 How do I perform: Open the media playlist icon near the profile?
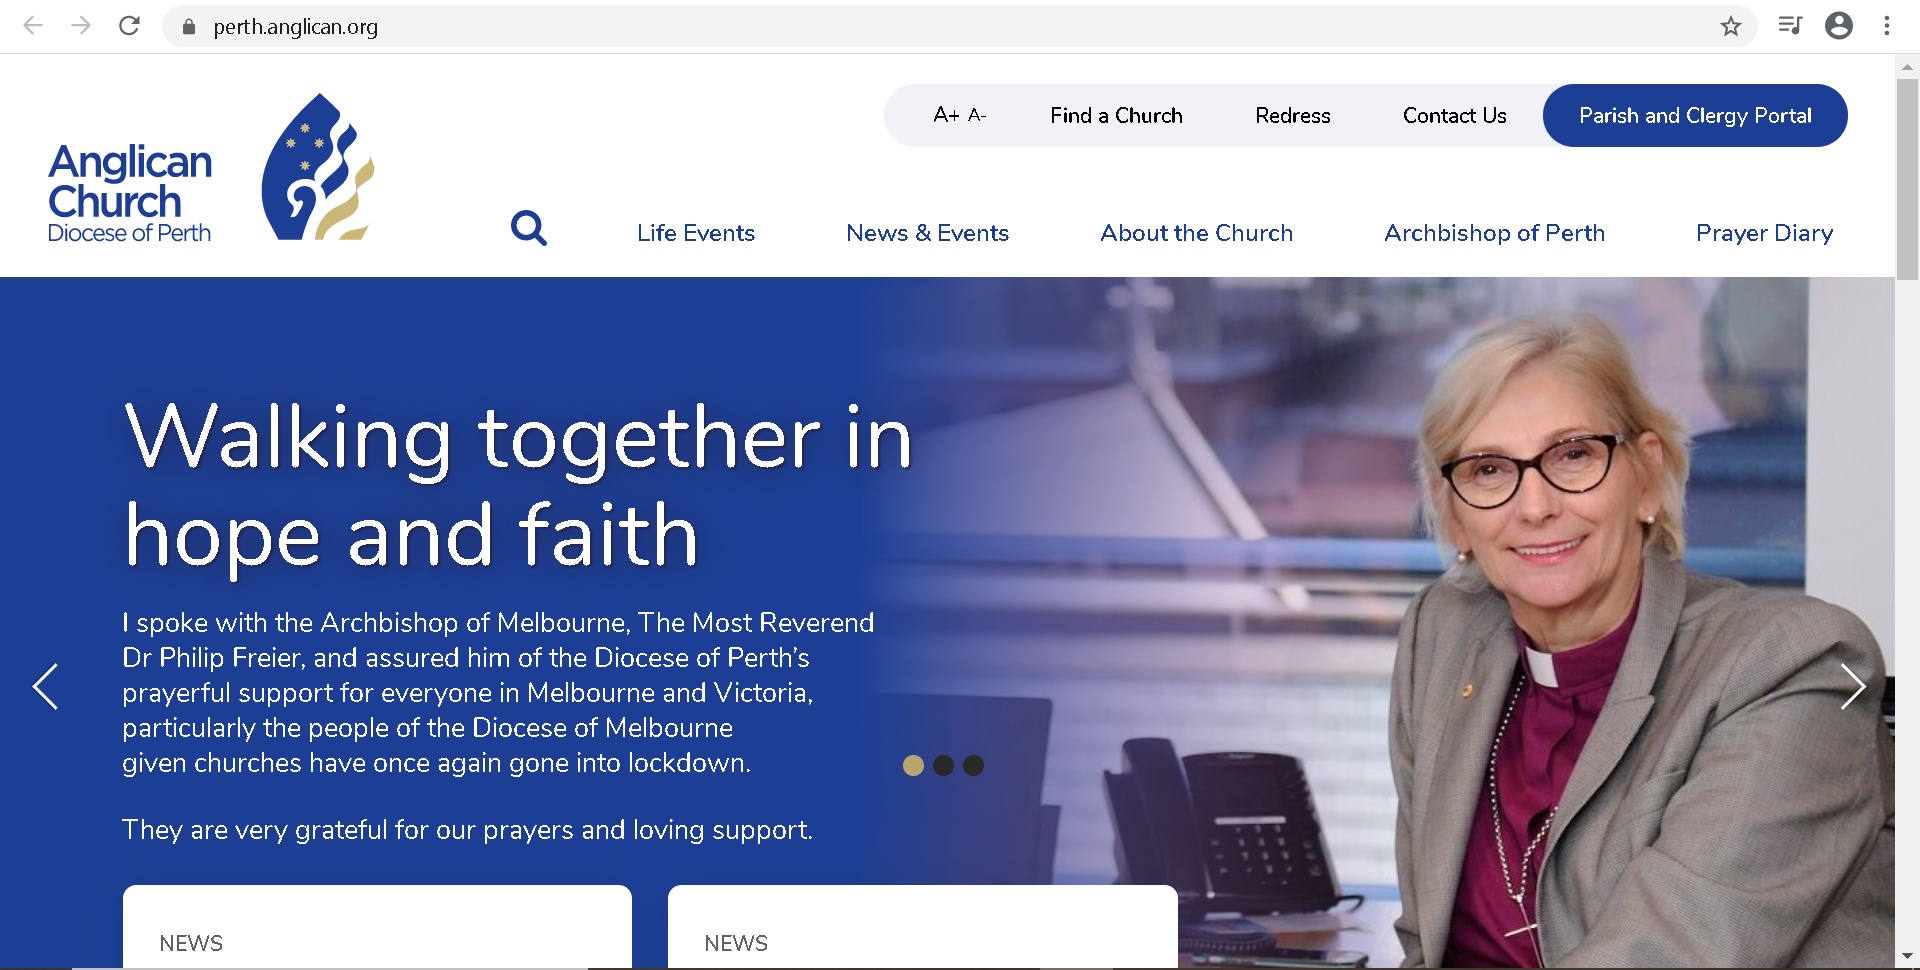click(1790, 26)
